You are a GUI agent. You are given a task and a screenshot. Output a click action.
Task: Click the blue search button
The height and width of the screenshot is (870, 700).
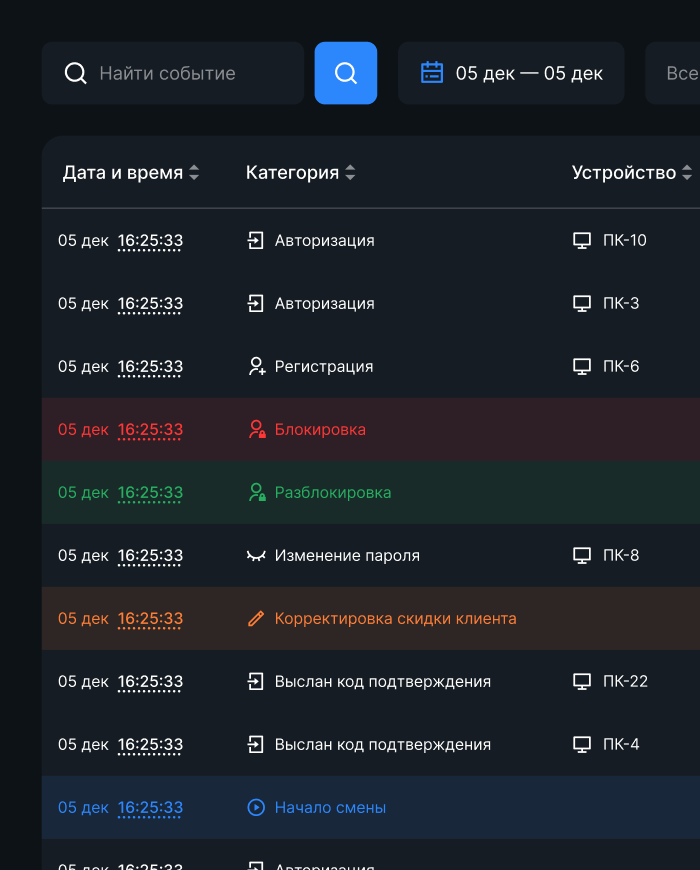pos(346,73)
